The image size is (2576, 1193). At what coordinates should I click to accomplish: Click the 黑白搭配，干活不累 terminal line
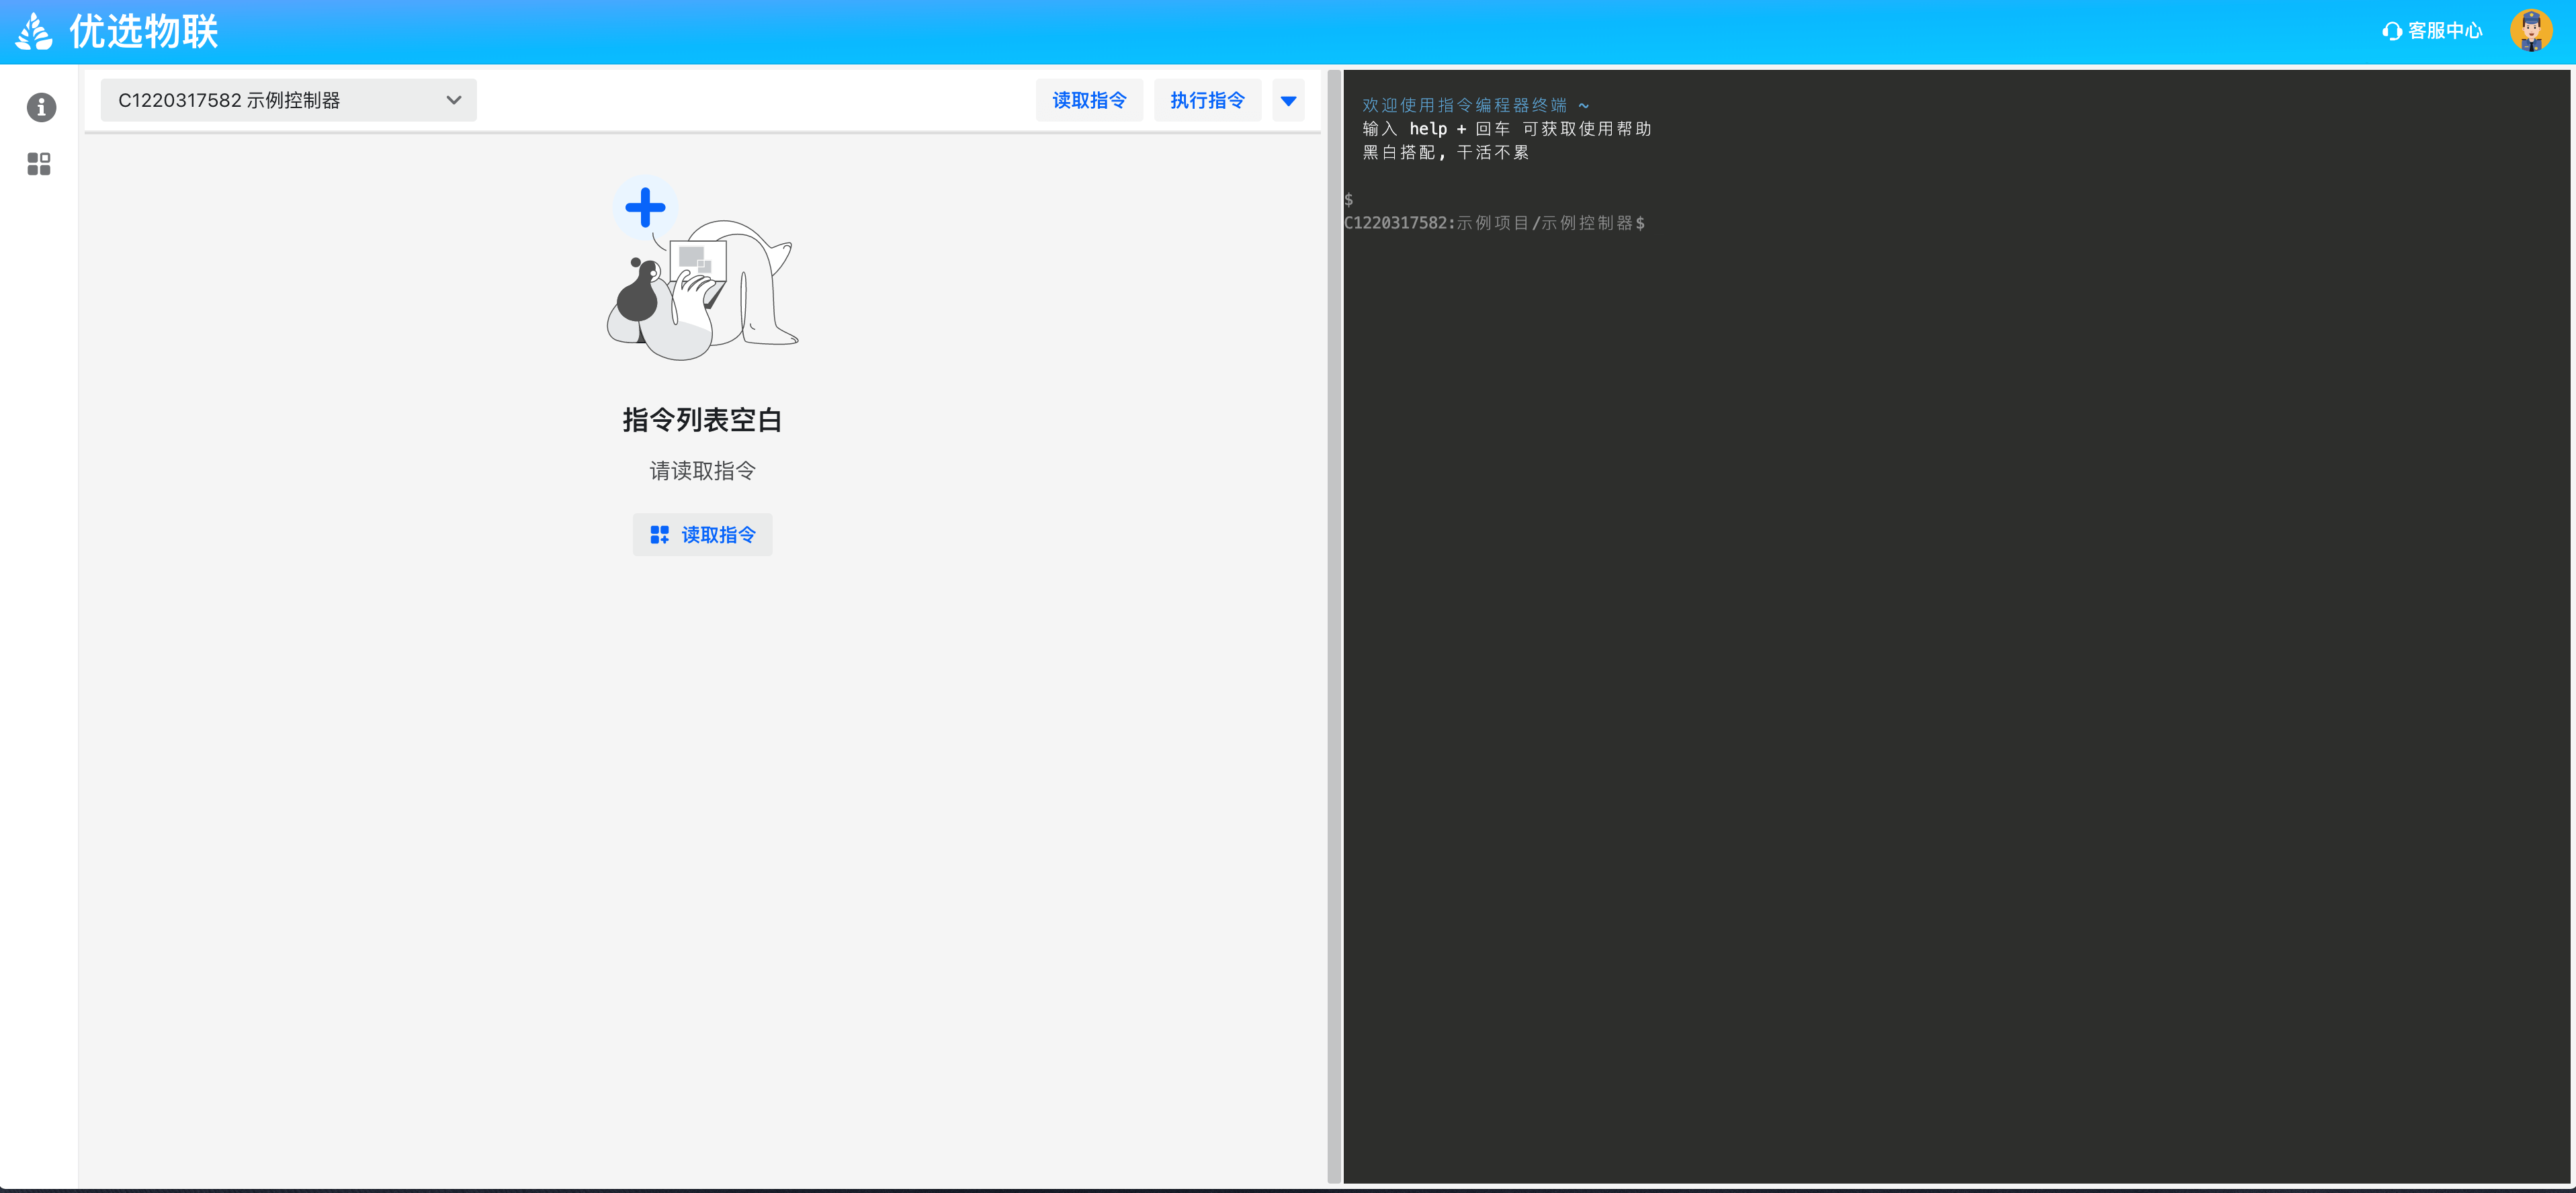click(1445, 152)
